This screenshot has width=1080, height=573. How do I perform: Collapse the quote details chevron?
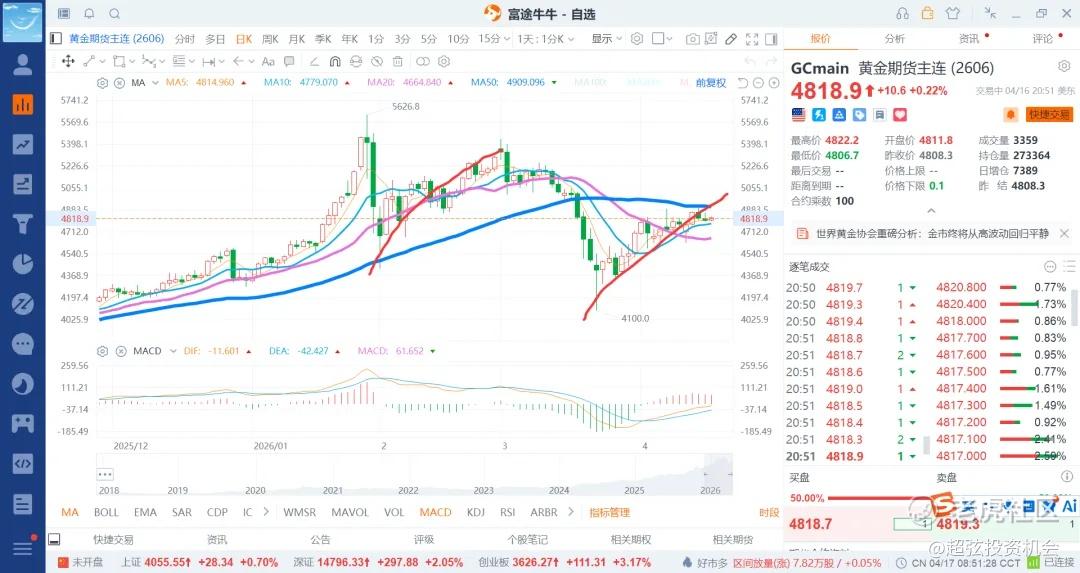tap(931, 211)
